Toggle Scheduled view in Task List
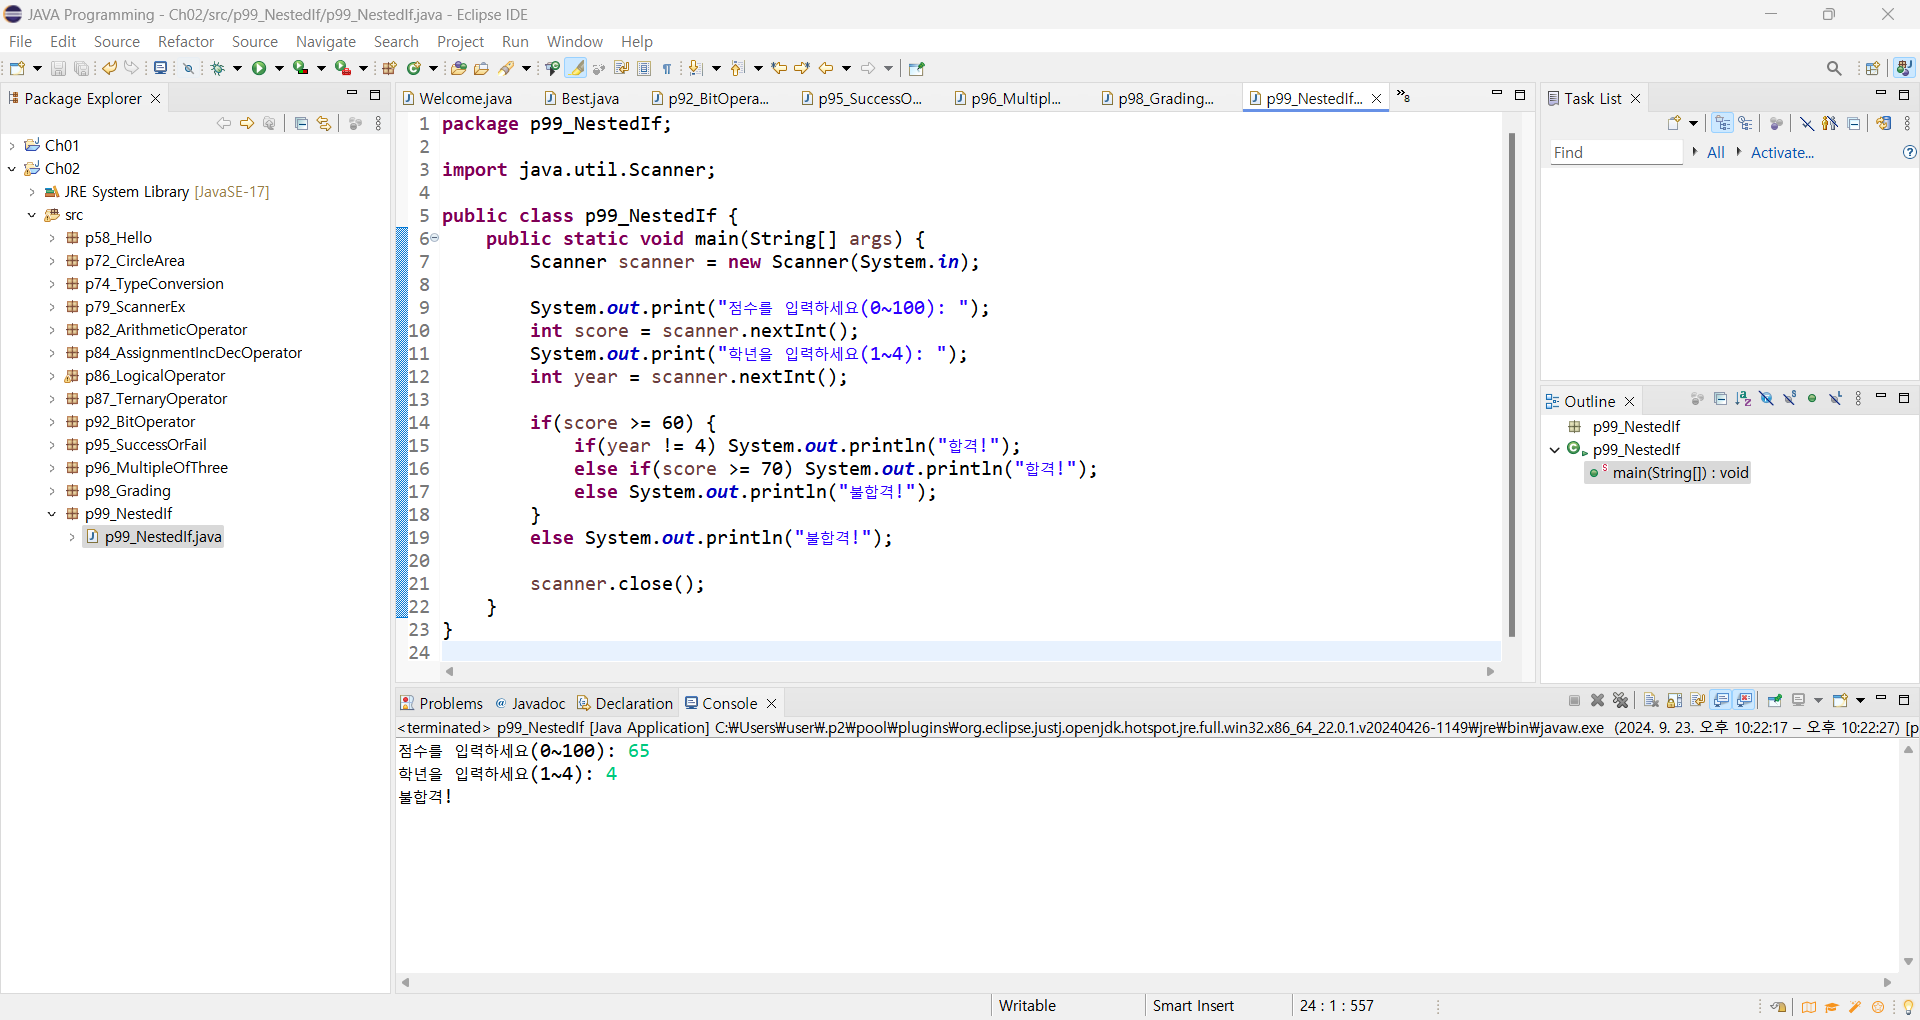The width and height of the screenshot is (1920, 1020). [x=1745, y=123]
